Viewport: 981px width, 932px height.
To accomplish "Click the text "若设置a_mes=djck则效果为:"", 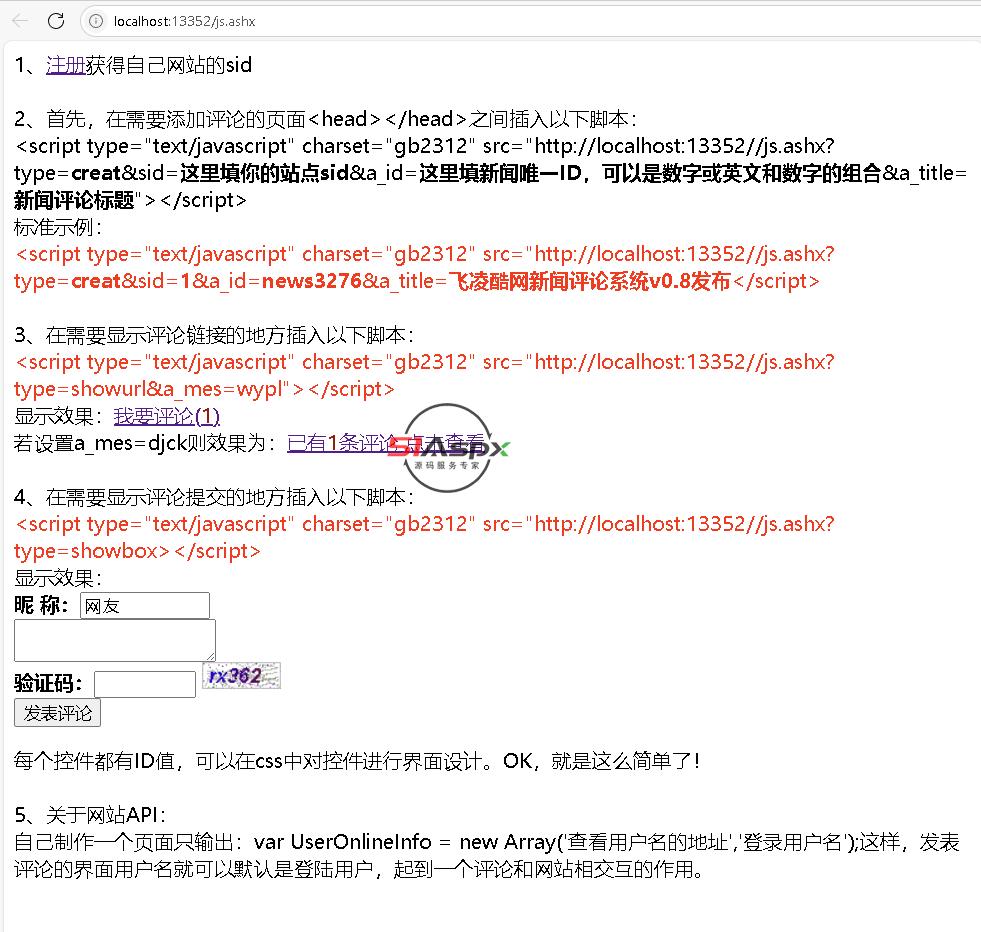I will (x=145, y=443).
